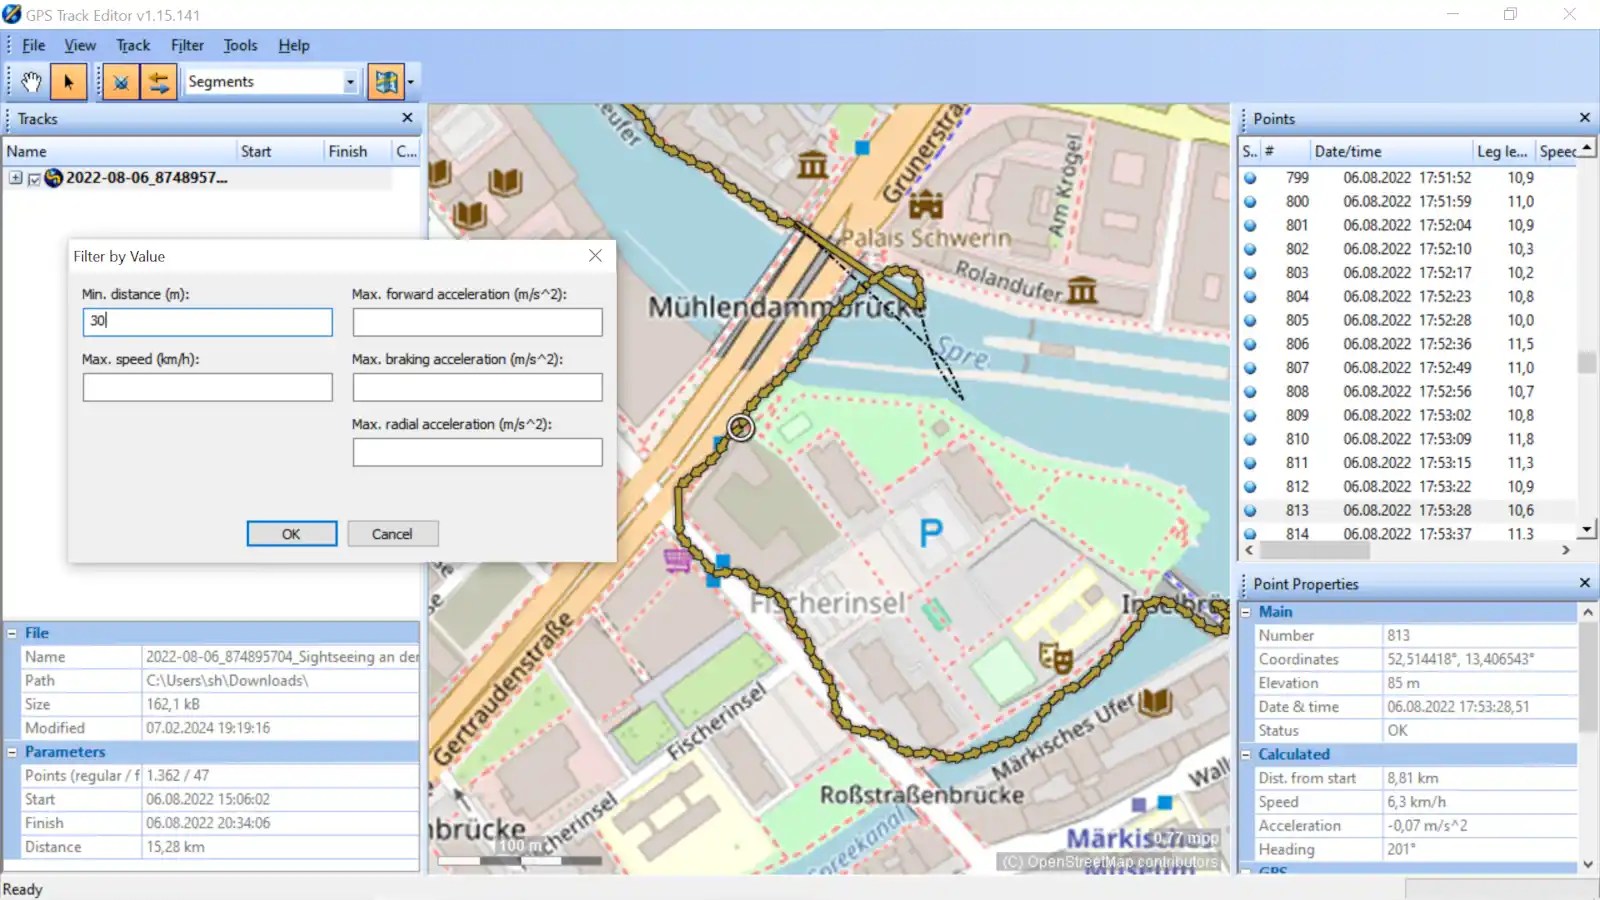
Task: Focus the Min. distance input field
Action: (x=207, y=321)
